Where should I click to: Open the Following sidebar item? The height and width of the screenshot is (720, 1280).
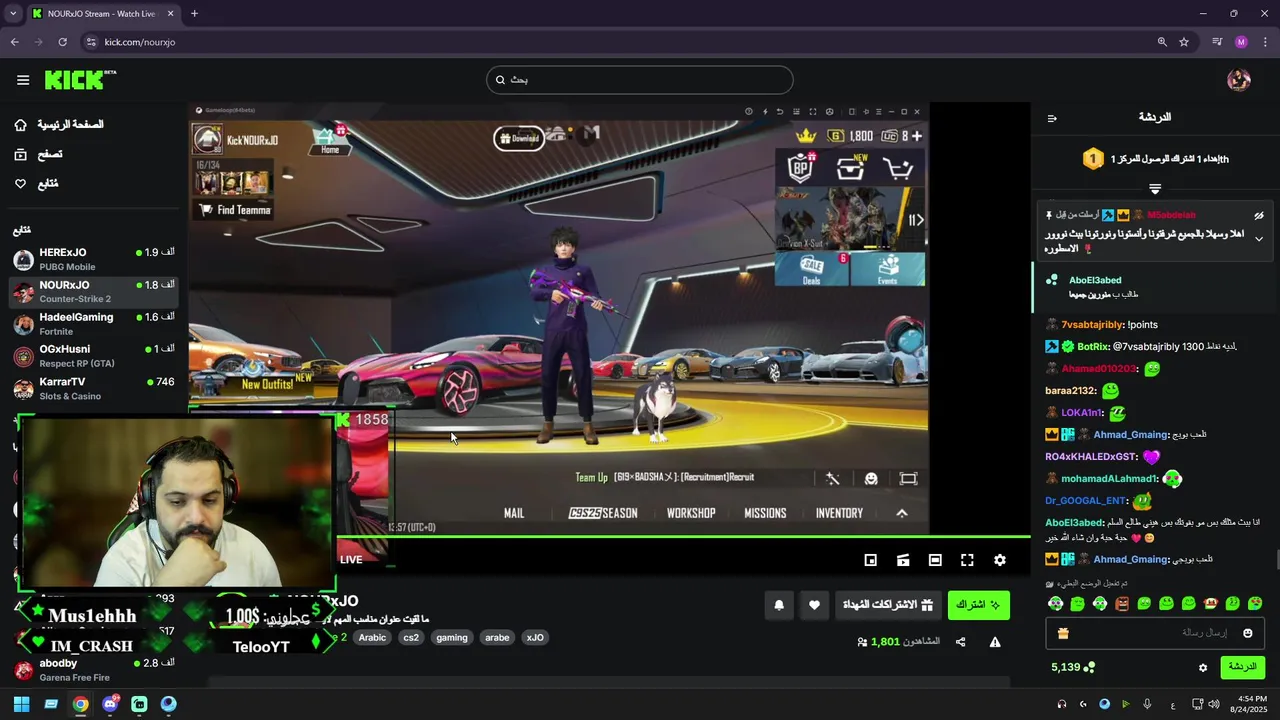[x=38, y=184]
